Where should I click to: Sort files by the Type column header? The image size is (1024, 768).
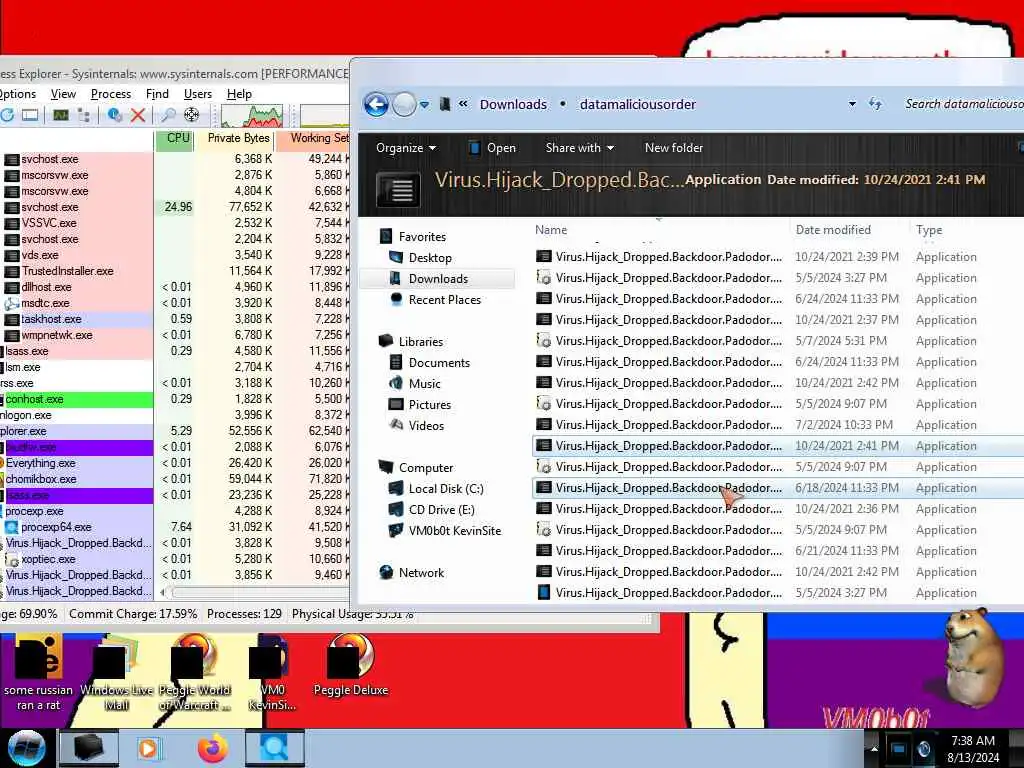pyautogui.click(x=967, y=230)
